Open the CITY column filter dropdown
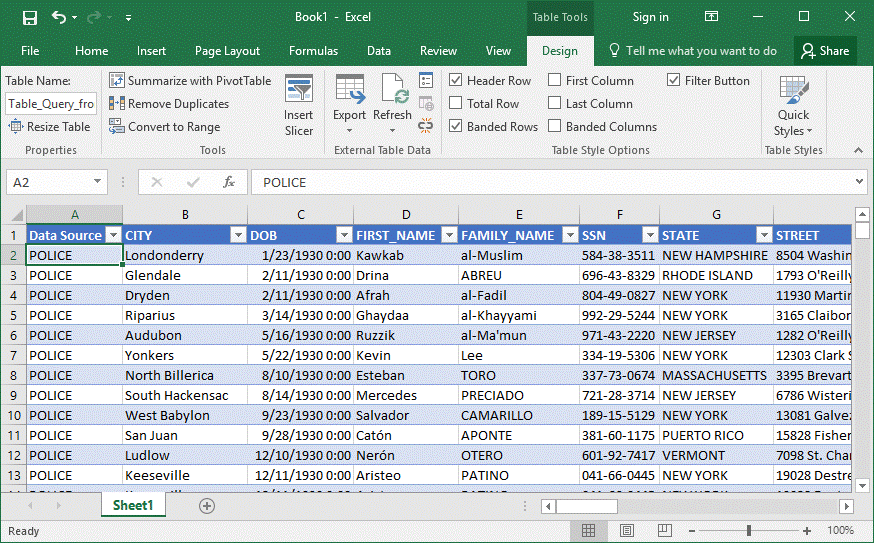This screenshot has width=874, height=543. 238,235
